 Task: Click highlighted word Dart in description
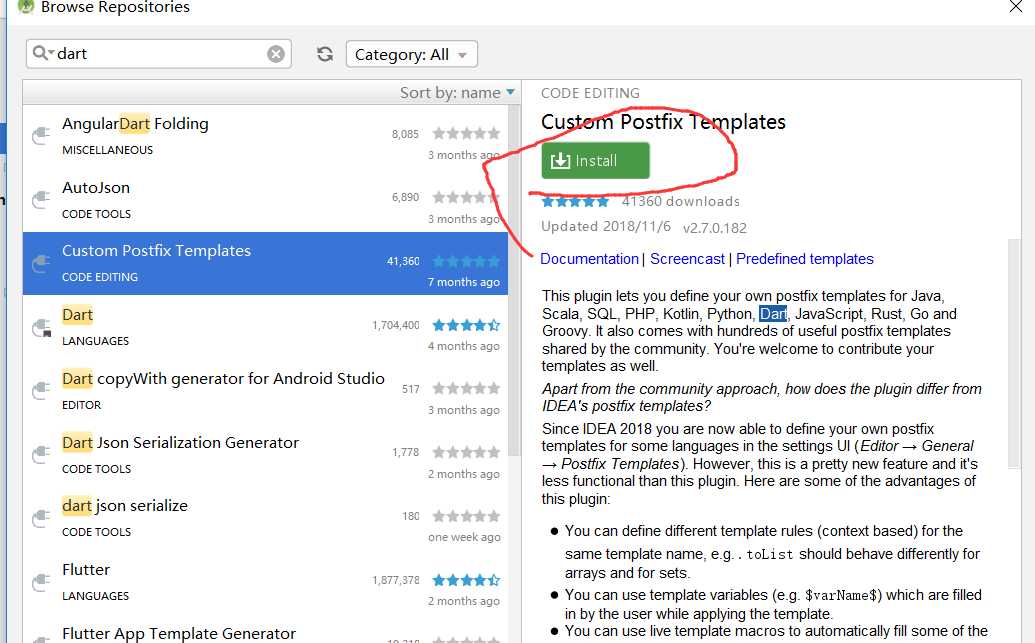773,314
